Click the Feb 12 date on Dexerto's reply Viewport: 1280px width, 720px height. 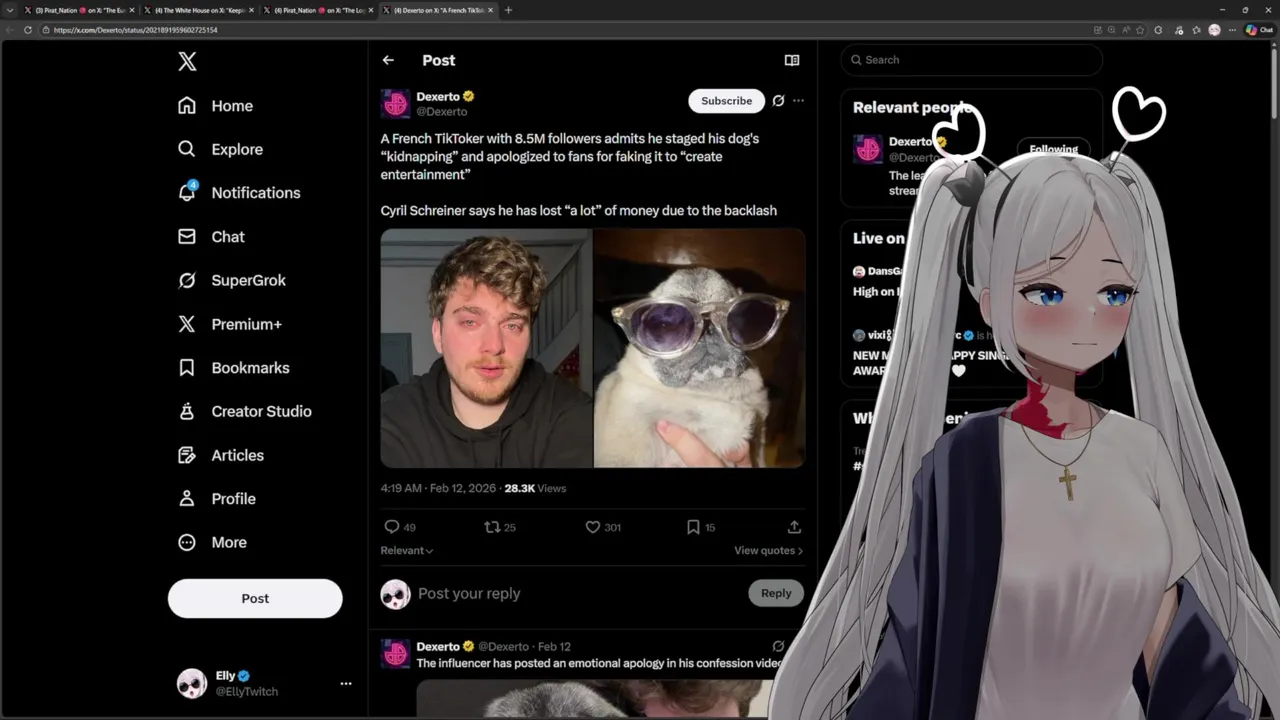tap(554, 647)
